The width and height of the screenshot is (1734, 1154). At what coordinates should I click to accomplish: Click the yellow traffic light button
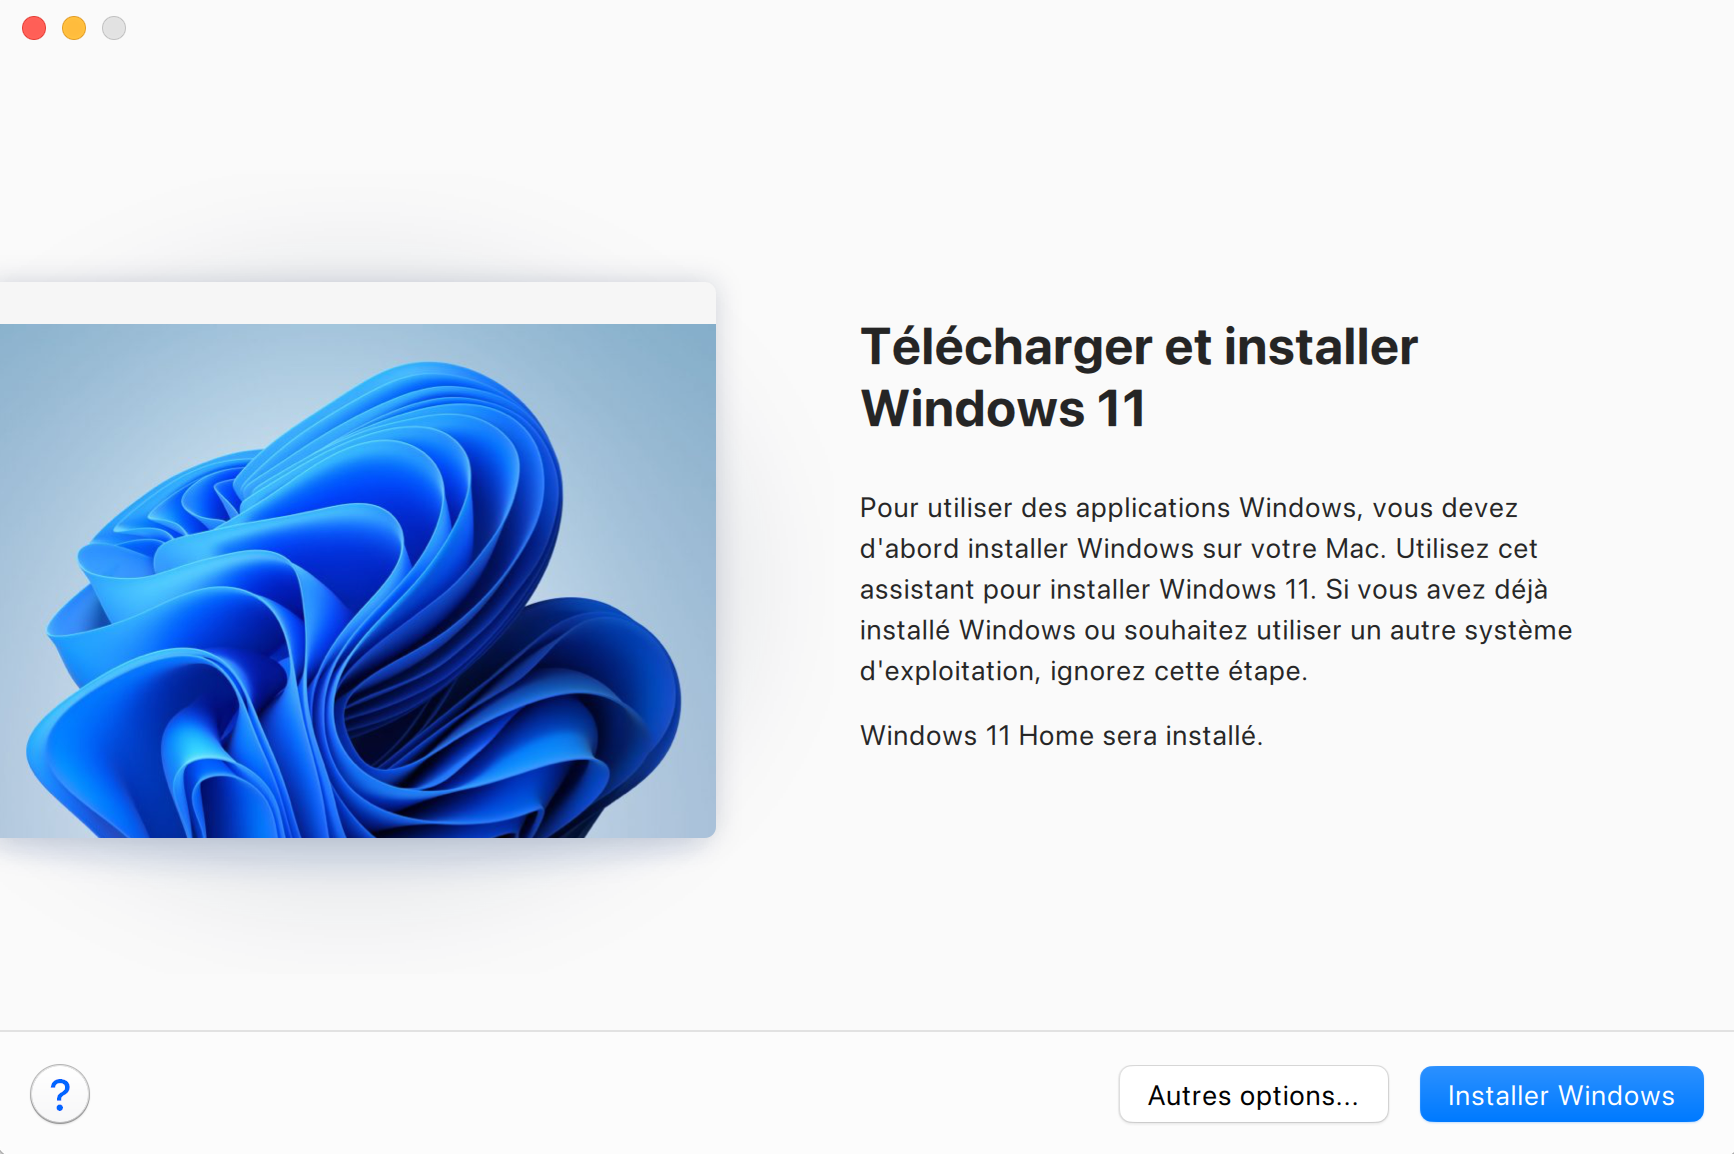click(x=73, y=28)
